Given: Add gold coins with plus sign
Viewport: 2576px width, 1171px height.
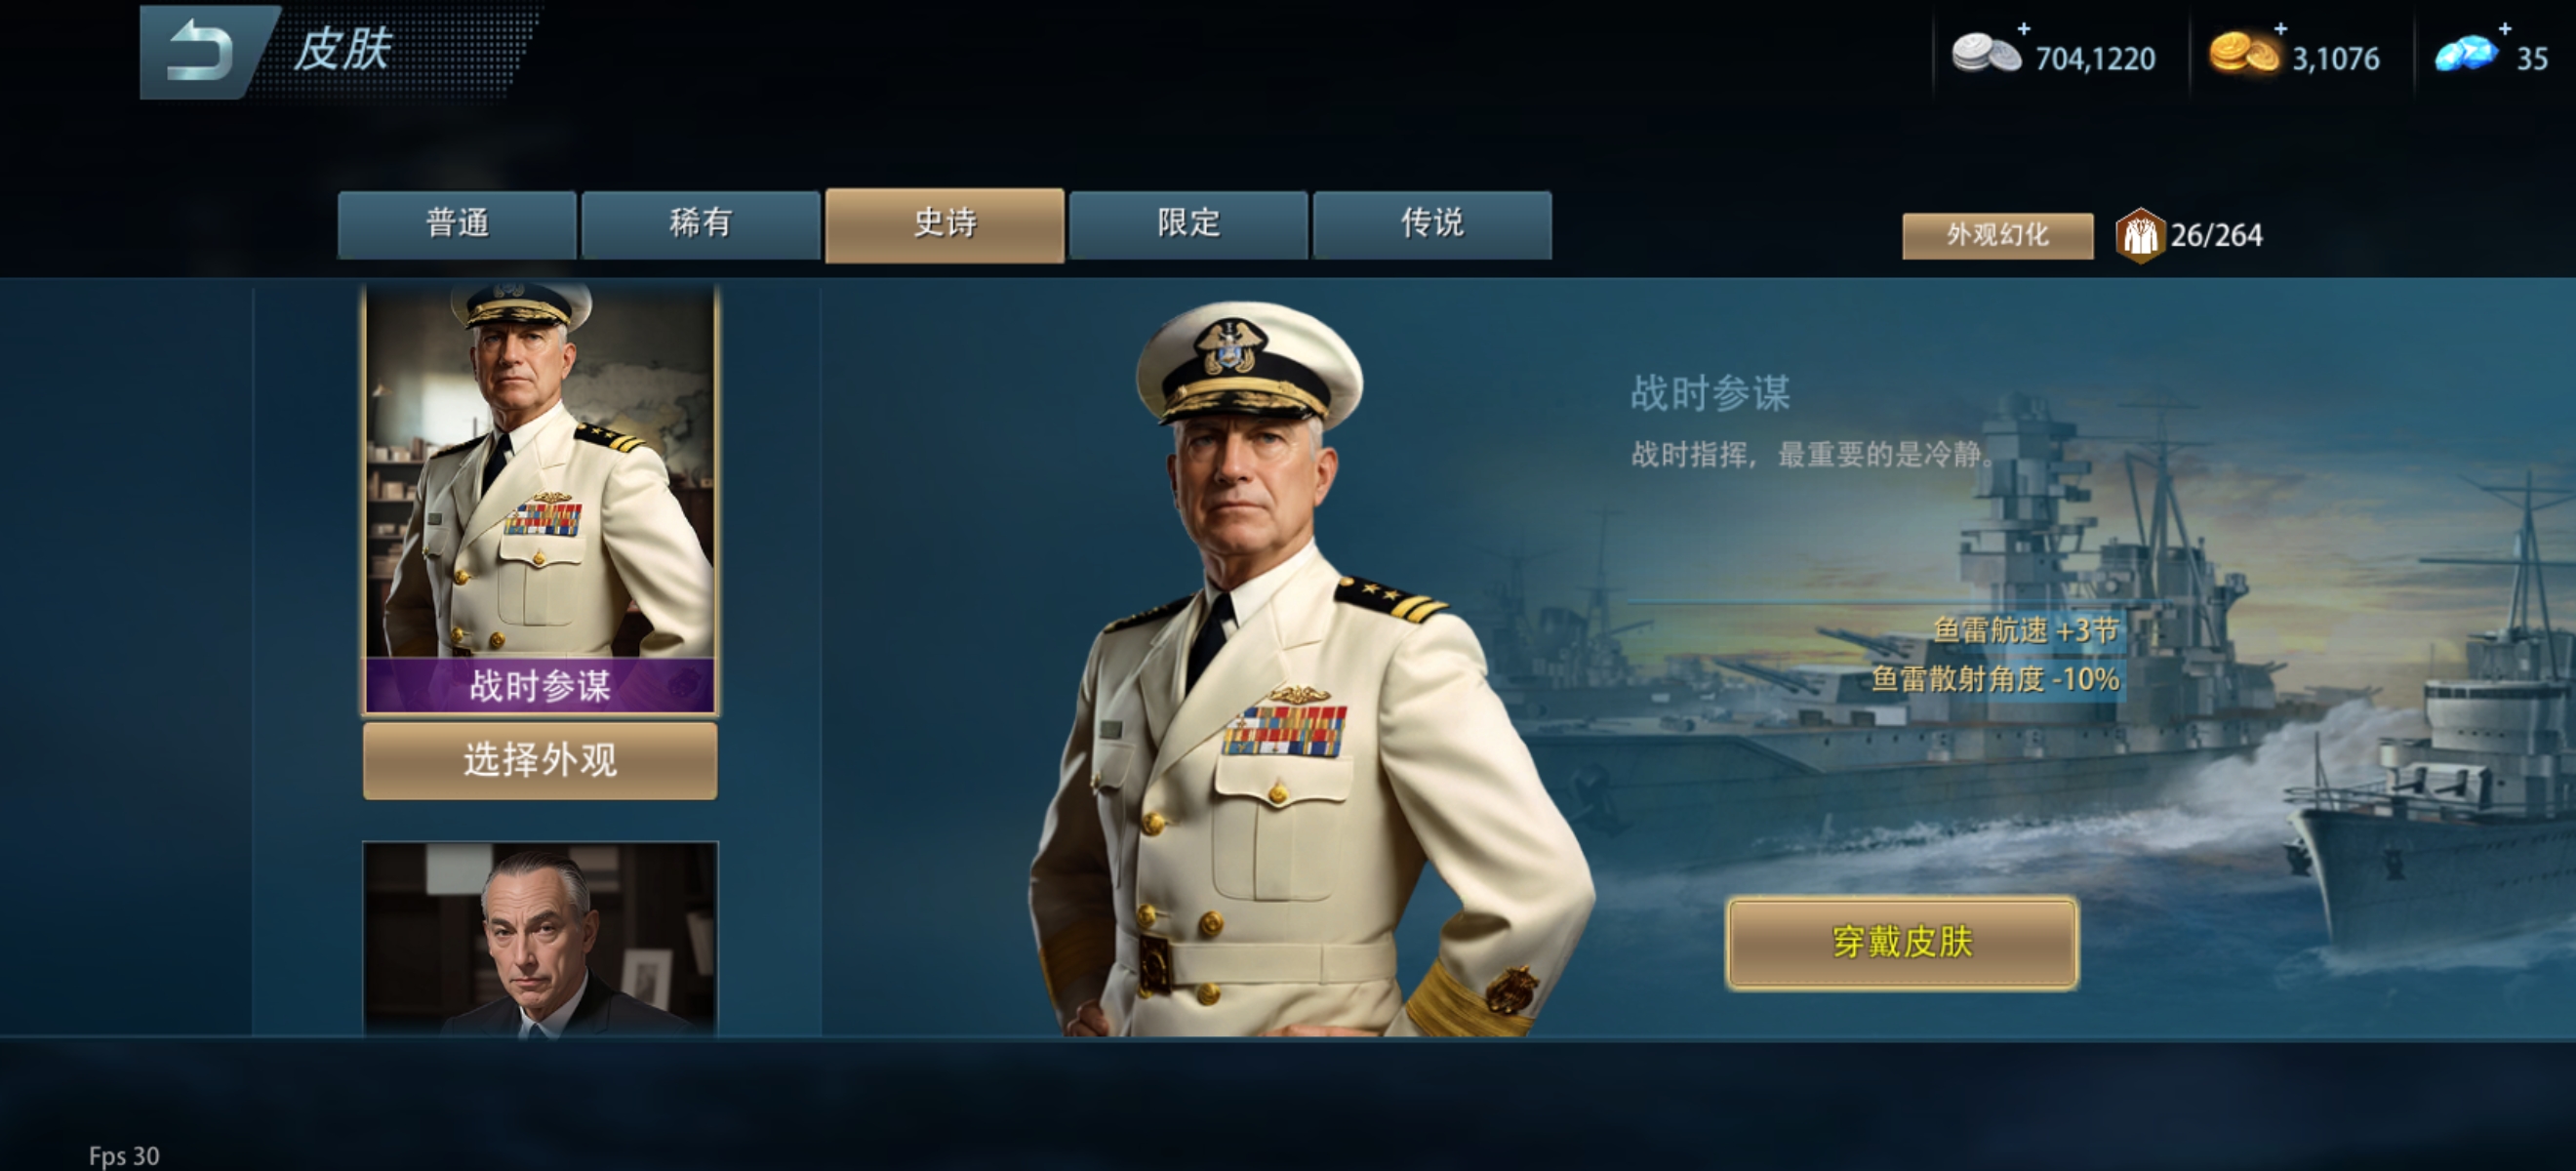Looking at the screenshot, I should point(2280,28).
